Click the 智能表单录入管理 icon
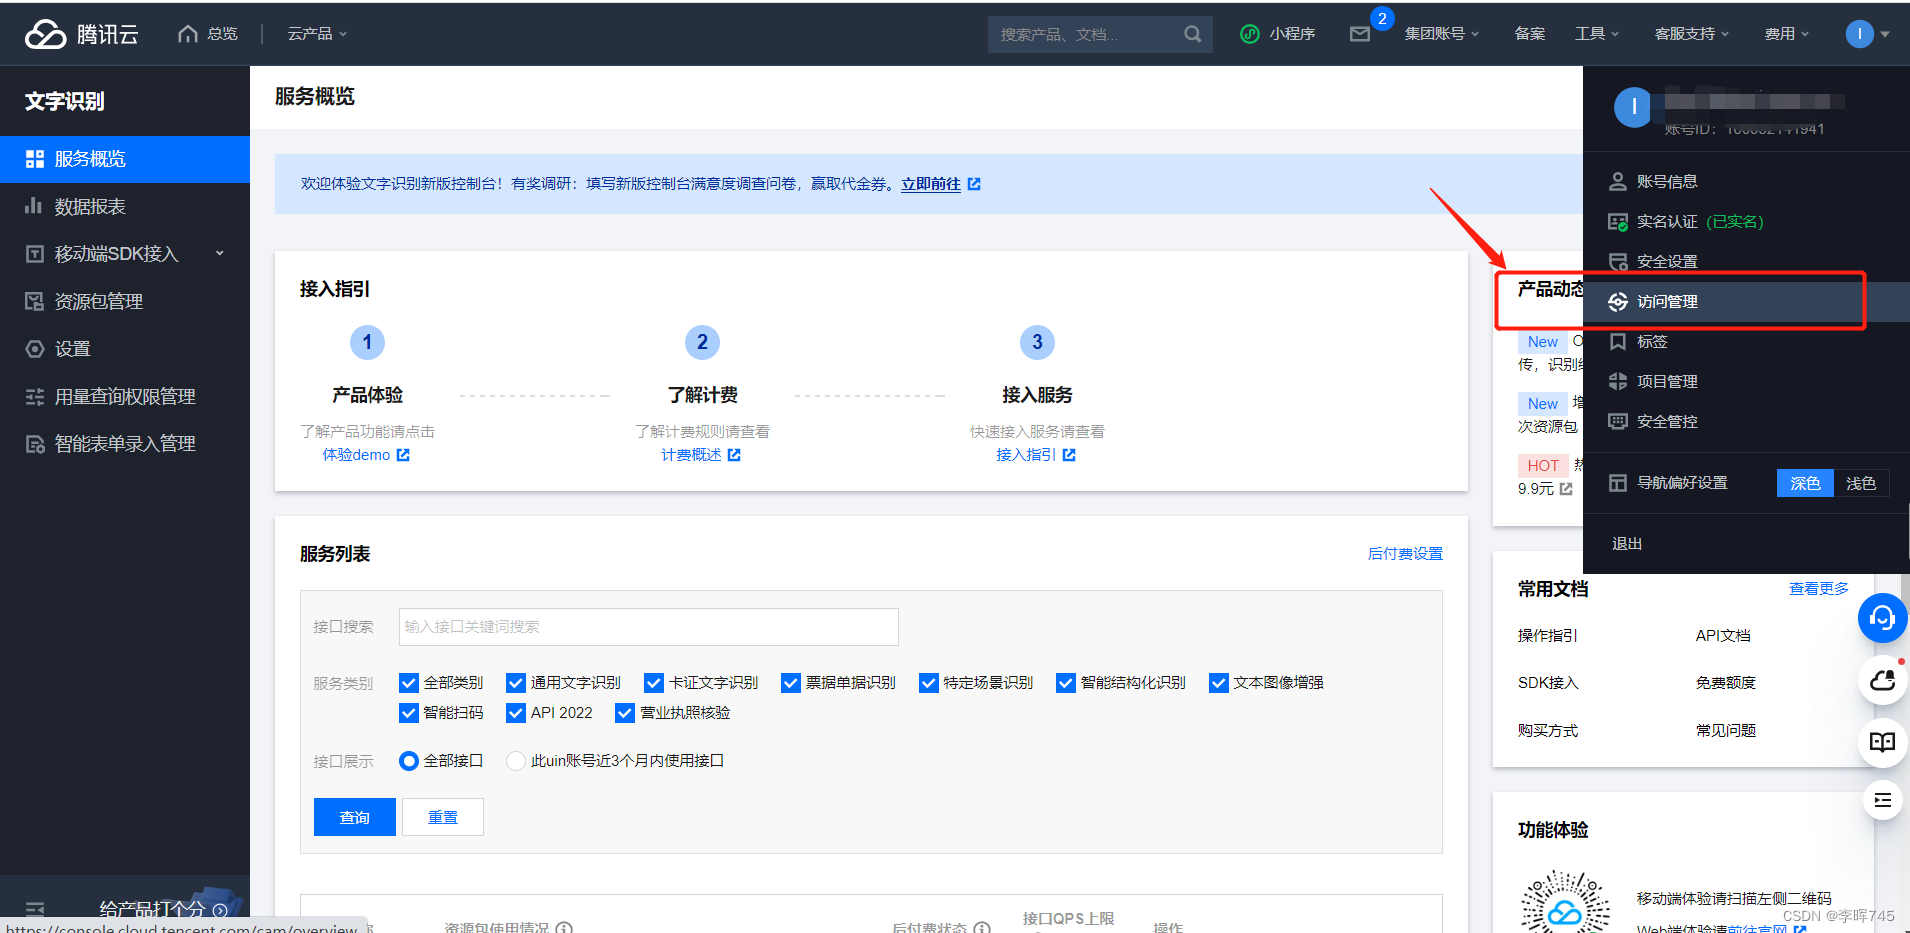 [34, 444]
